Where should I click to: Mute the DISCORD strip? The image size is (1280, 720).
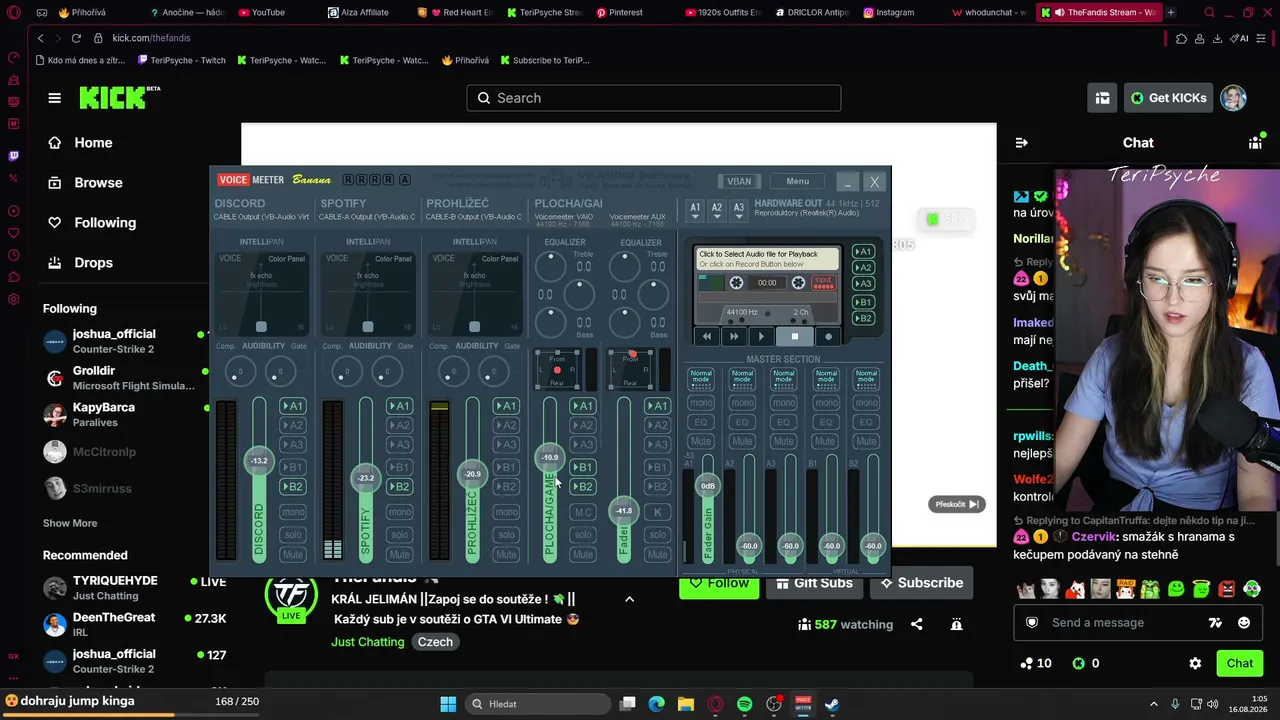tap(292, 554)
